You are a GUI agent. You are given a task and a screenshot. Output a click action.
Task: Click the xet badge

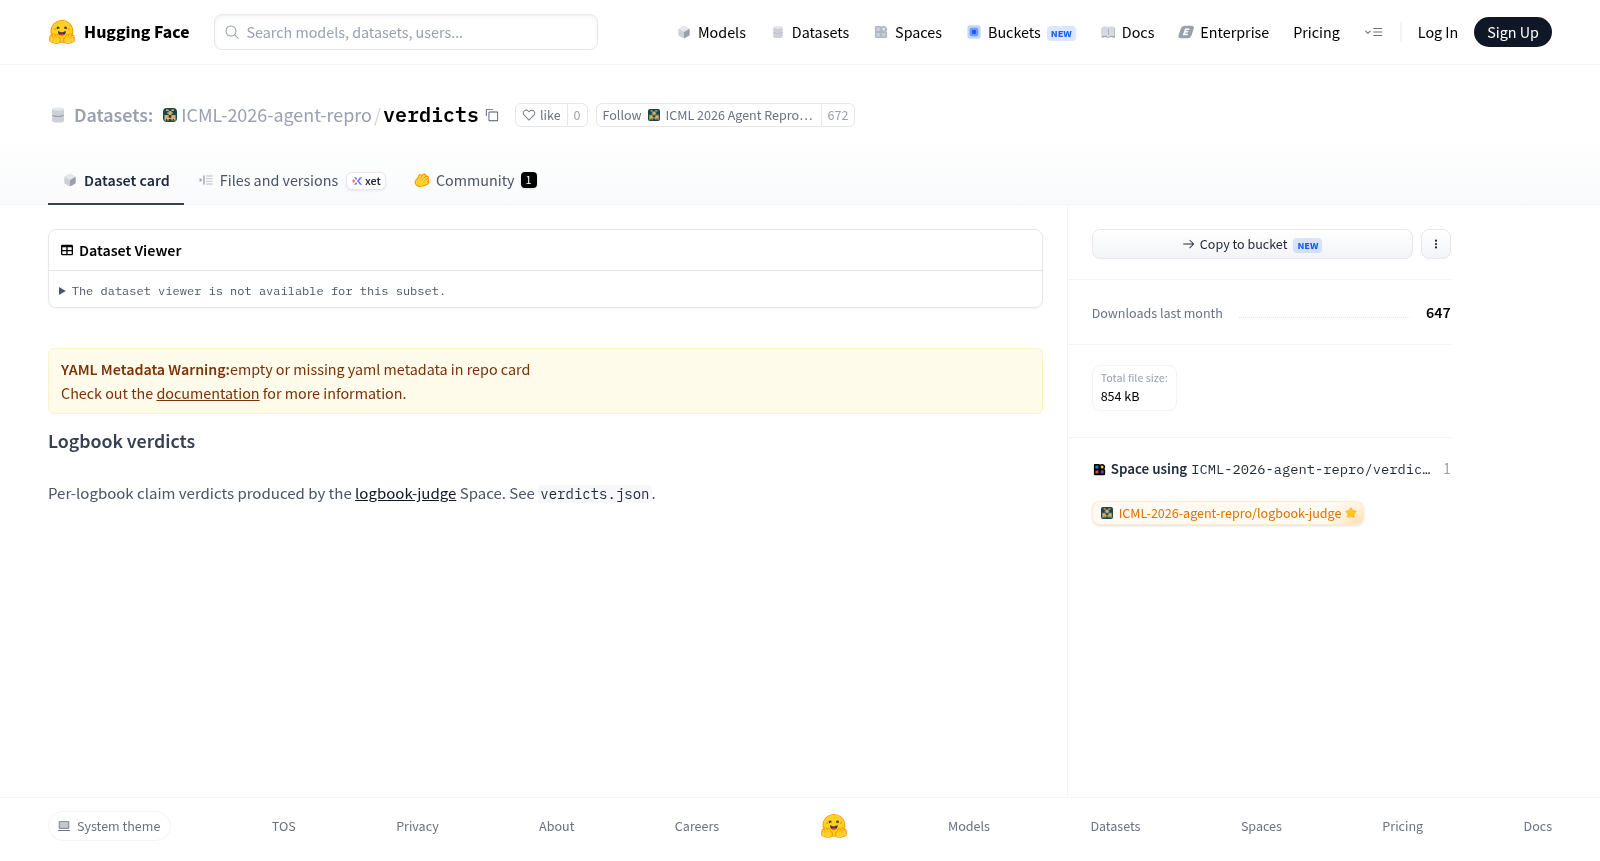point(366,181)
